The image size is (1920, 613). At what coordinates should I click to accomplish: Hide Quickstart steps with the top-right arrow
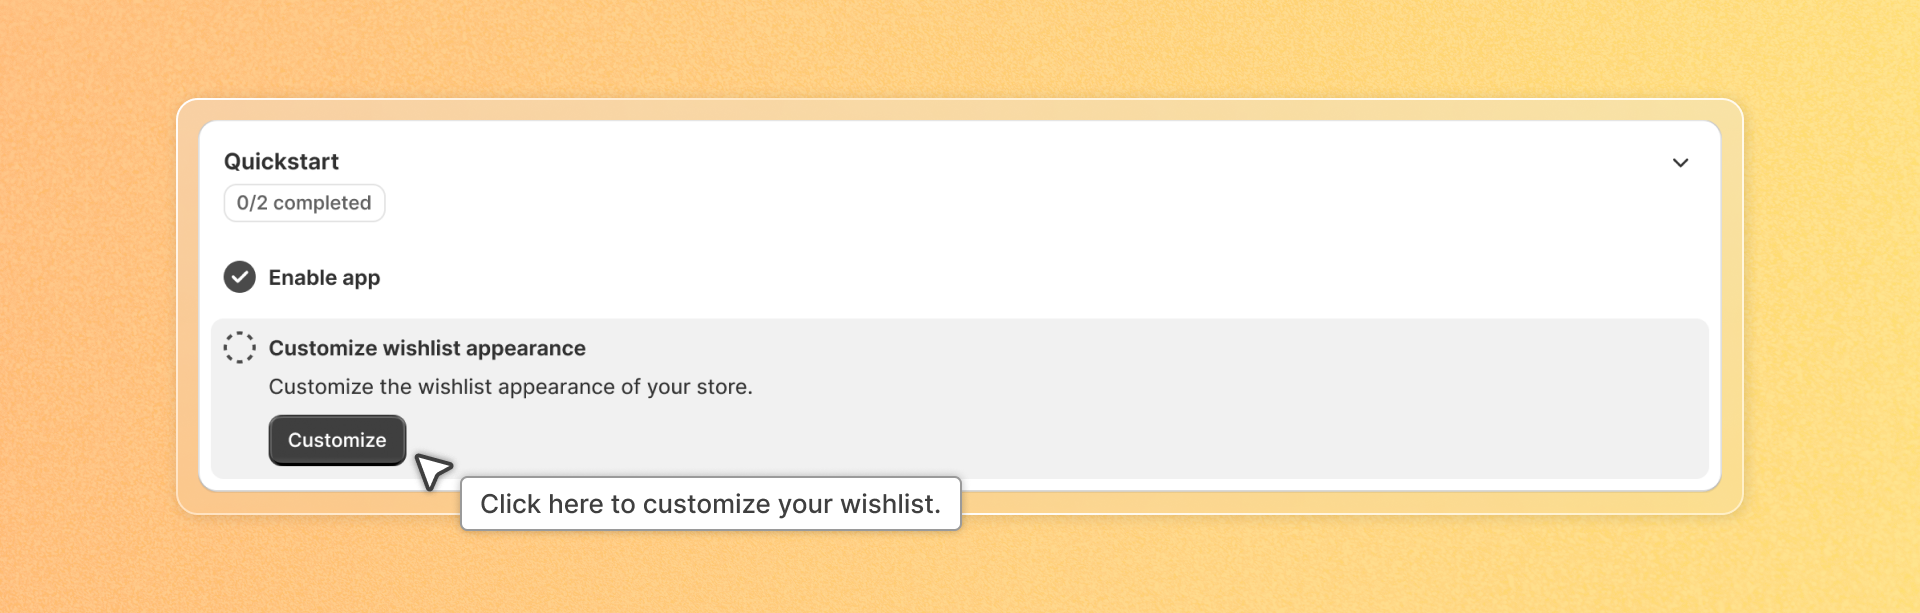click(x=1680, y=163)
